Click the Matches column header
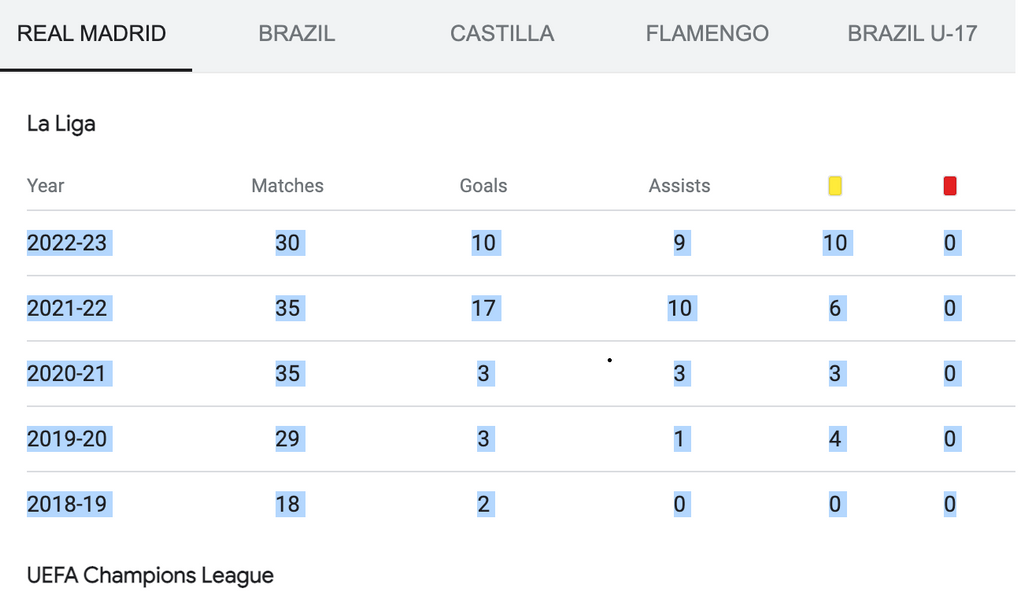 tap(288, 186)
